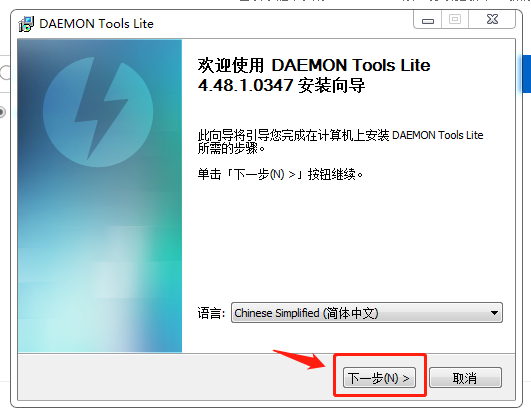Screen dimensions: 531x416
Task: Click the greyed-out maximize button
Action: coord(455,19)
